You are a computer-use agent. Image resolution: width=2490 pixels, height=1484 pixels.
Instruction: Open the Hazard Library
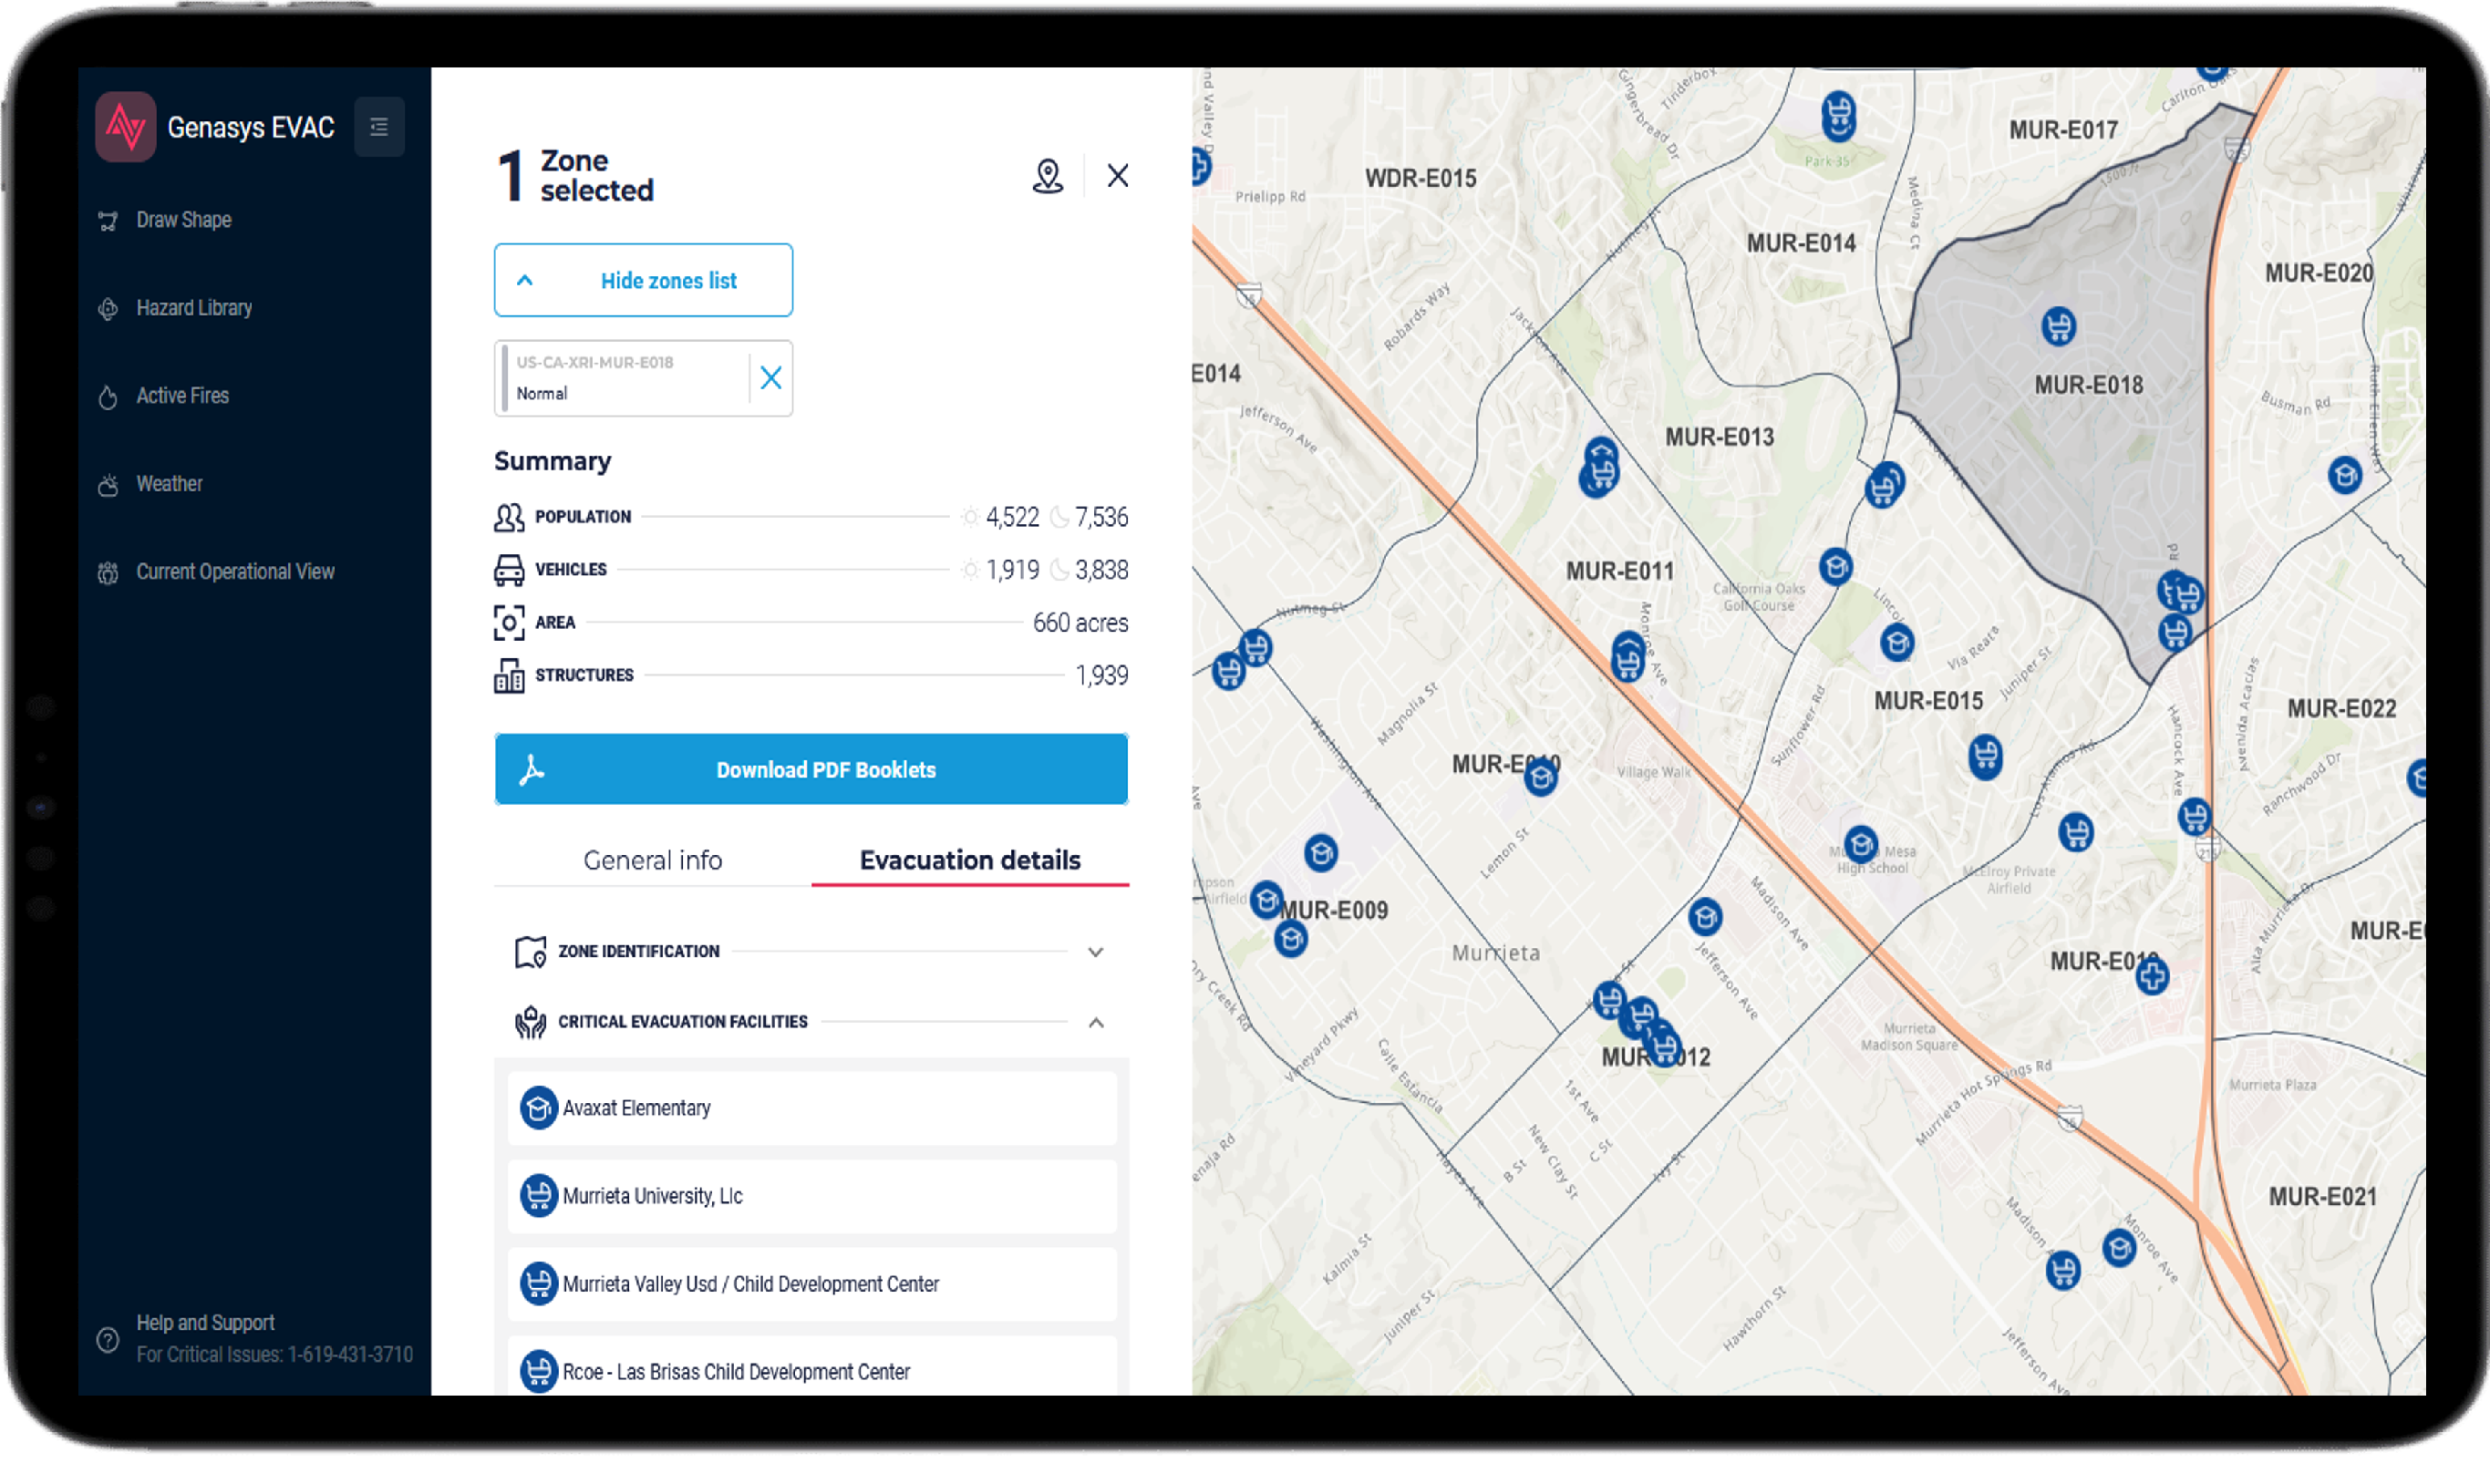pos(194,308)
